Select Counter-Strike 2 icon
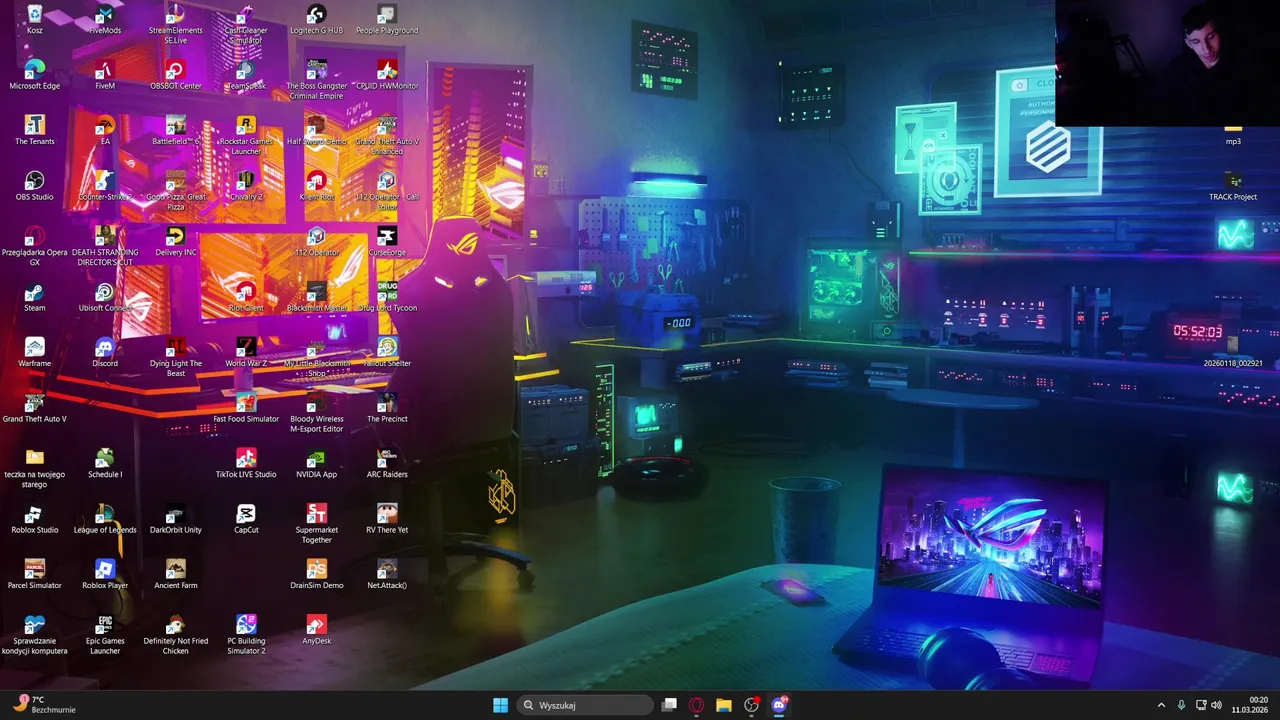Screen dimensions: 1280x720 pos(105,186)
